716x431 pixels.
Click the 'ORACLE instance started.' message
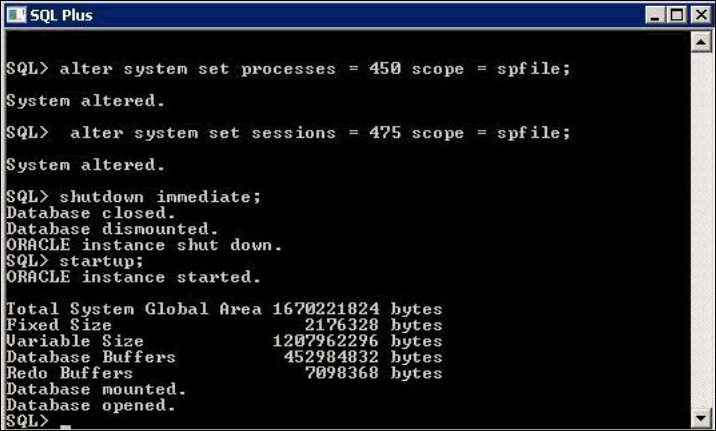133,277
